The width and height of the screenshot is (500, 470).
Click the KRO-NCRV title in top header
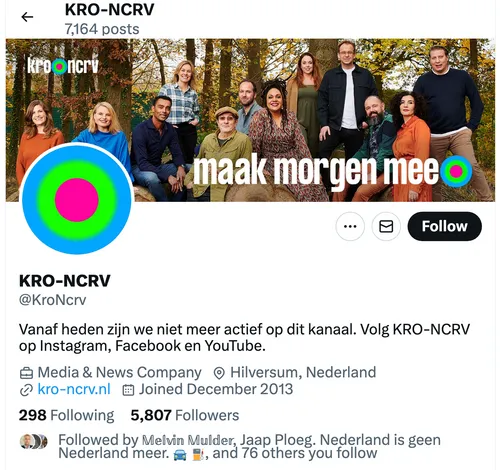pyautogui.click(x=109, y=10)
